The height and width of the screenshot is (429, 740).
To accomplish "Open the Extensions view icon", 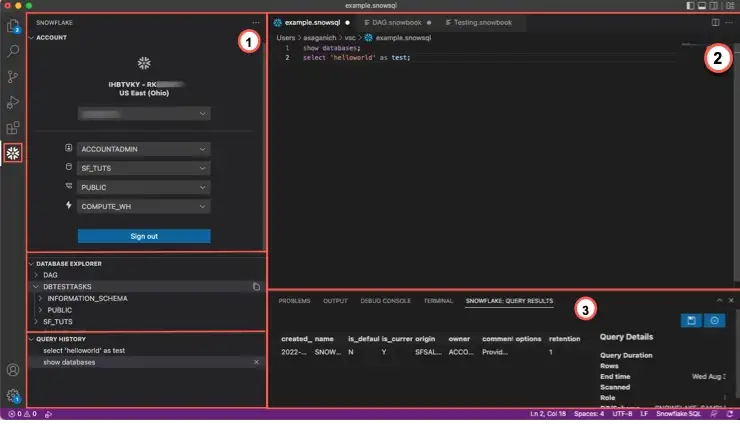I will (x=13, y=127).
